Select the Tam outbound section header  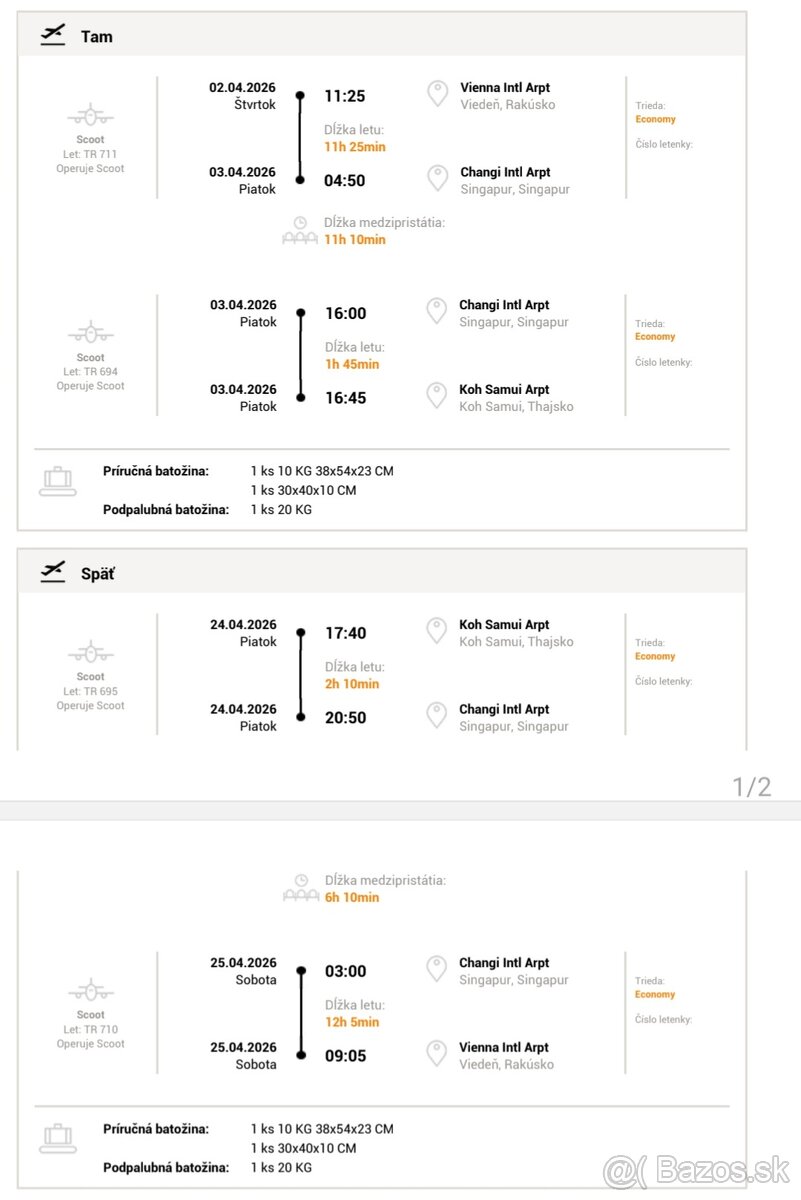pyautogui.click(x=97, y=36)
